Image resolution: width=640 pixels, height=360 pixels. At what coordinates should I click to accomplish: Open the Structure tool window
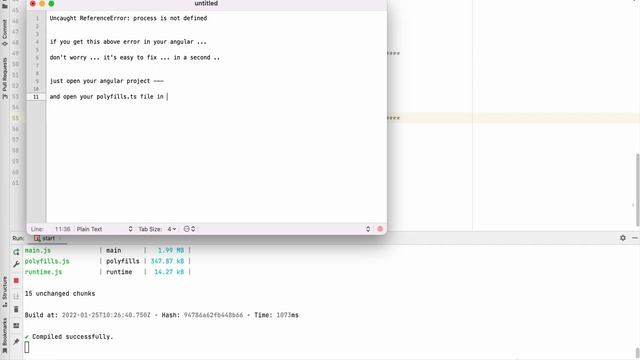tap(4, 291)
